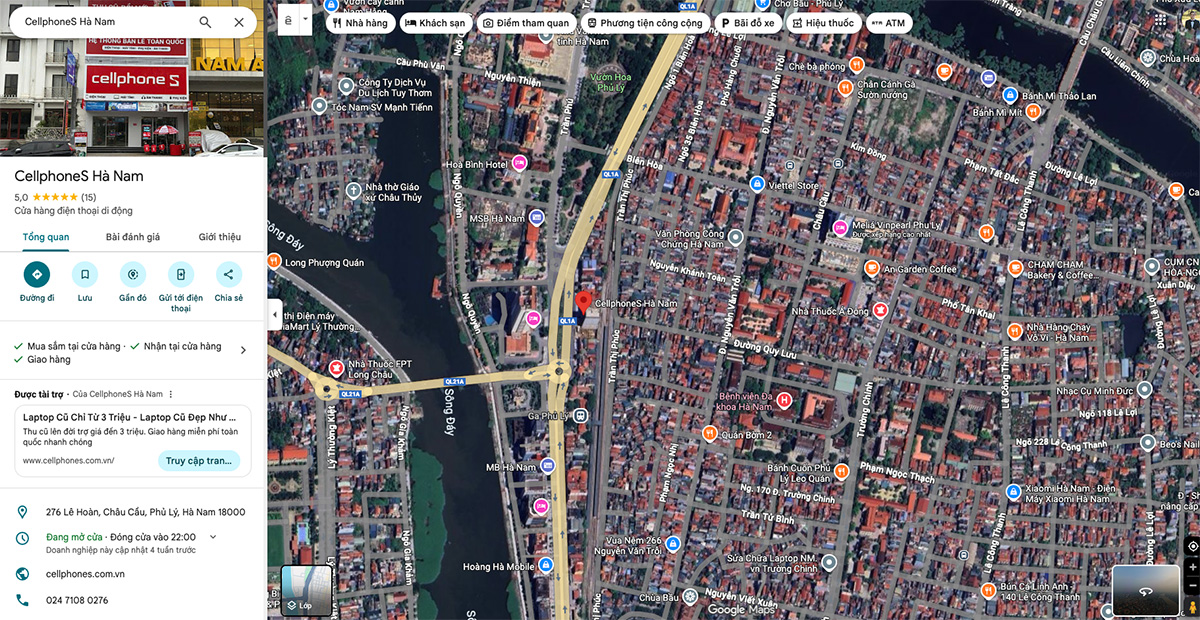
Task: Click the Ga Phủ Lý train station marker
Action: click(x=581, y=415)
